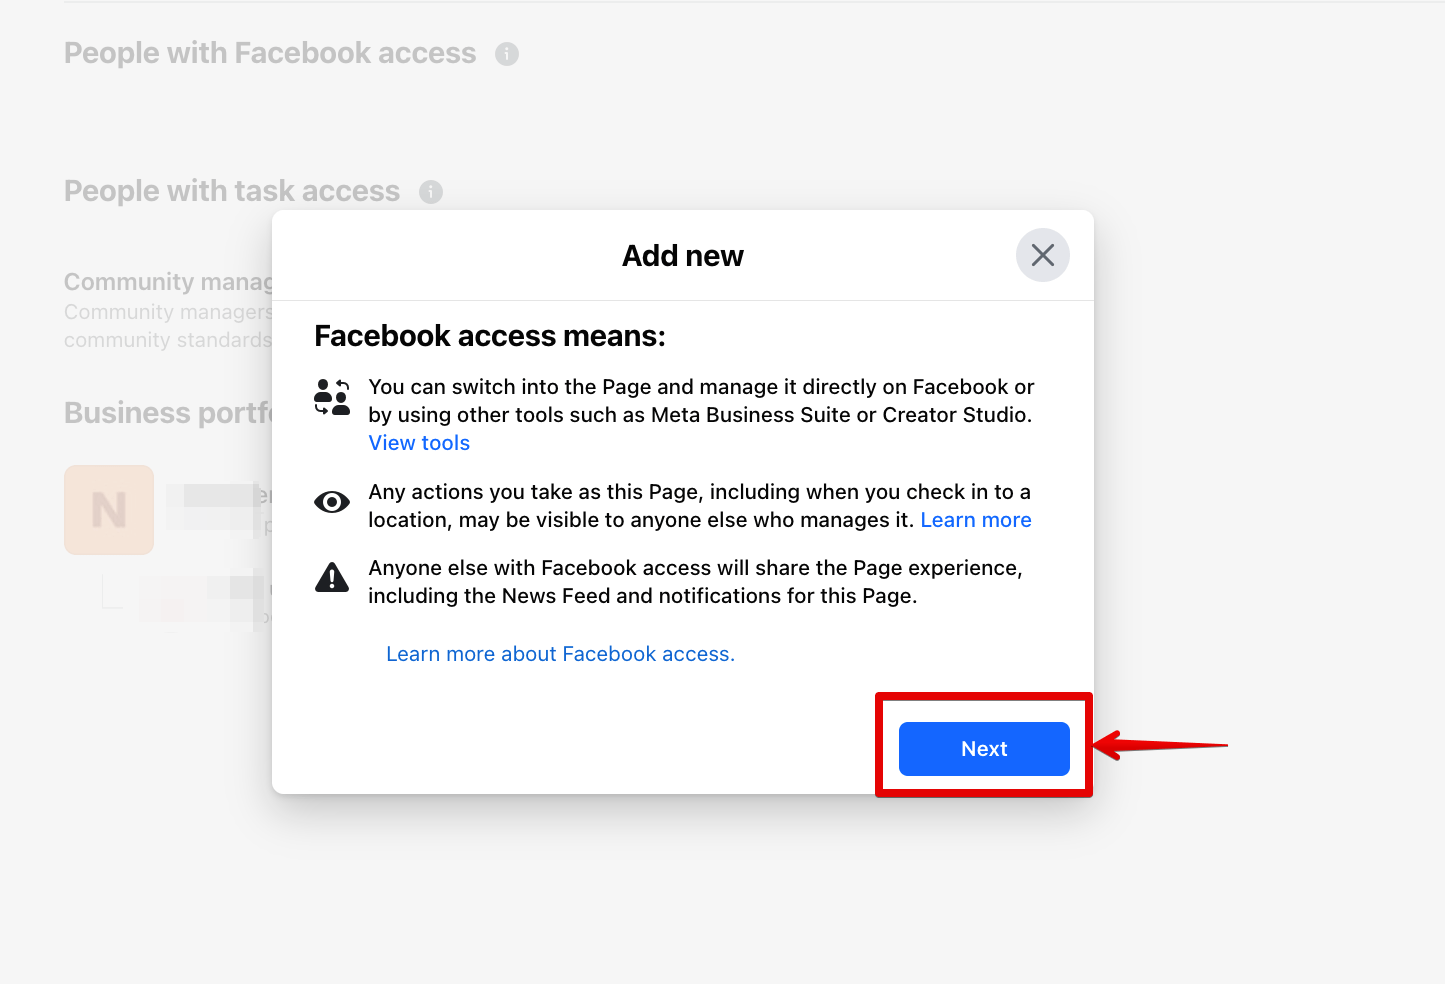Click the People with Facebook access heading
Image resolution: width=1445 pixels, height=984 pixels.
click(x=270, y=53)
